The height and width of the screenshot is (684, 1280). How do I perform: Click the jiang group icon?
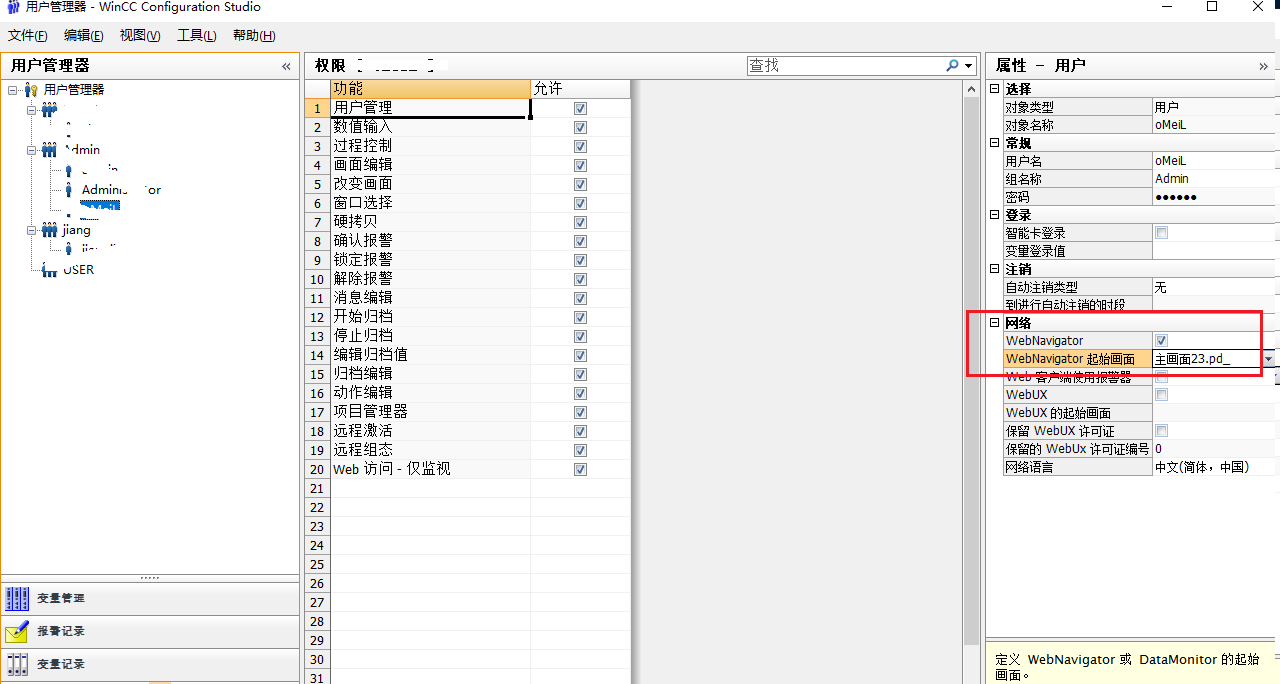point(49,230)
